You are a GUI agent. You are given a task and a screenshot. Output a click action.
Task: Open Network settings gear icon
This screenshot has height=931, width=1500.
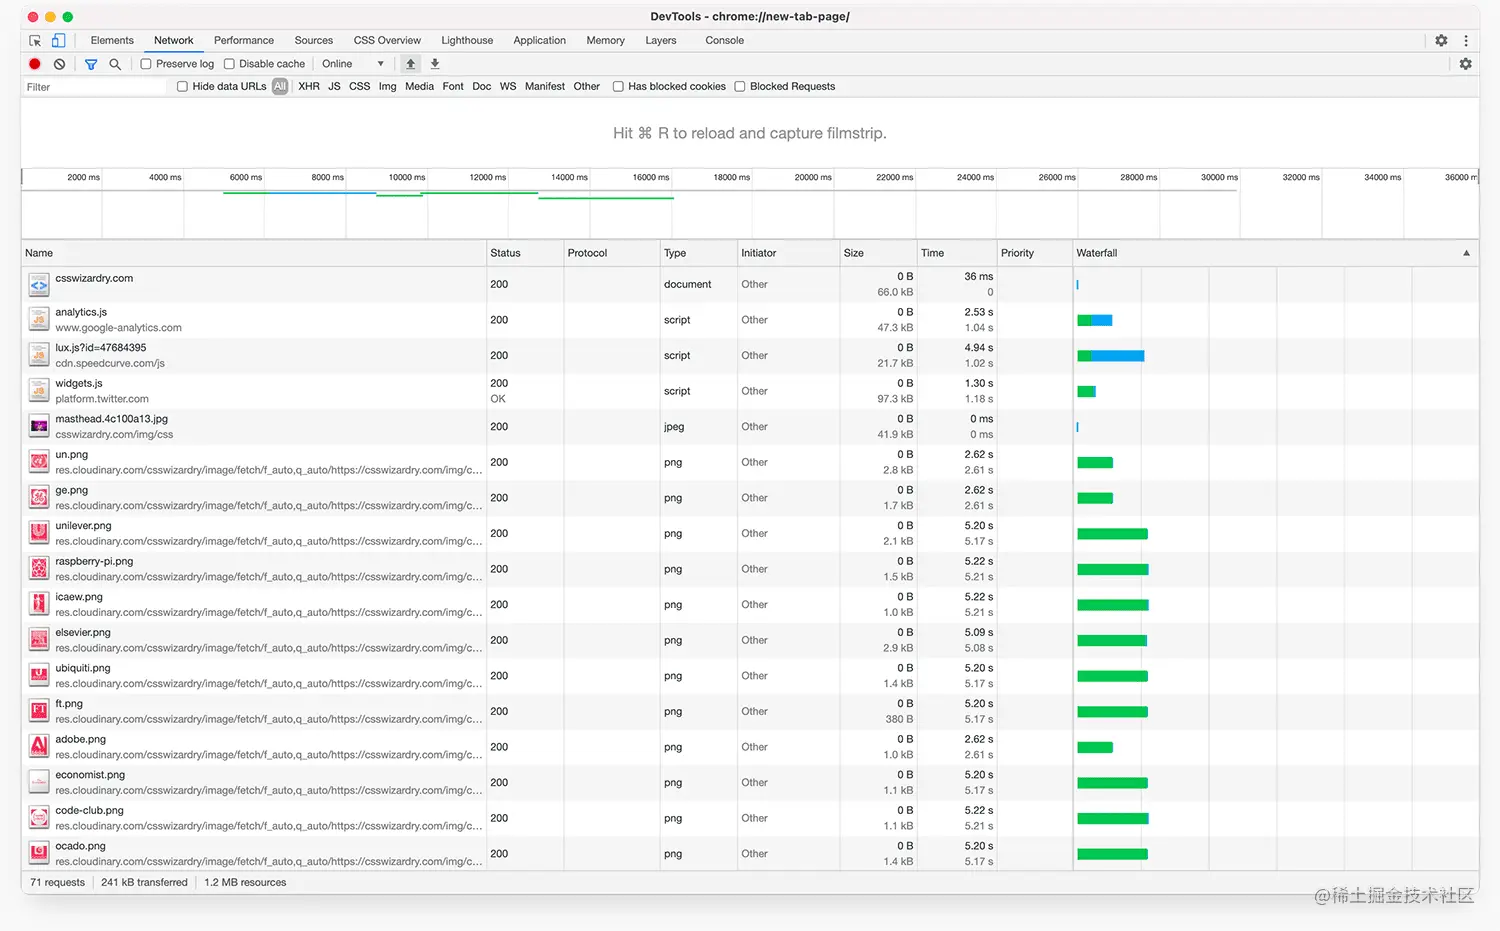[x=1465, y=64]
